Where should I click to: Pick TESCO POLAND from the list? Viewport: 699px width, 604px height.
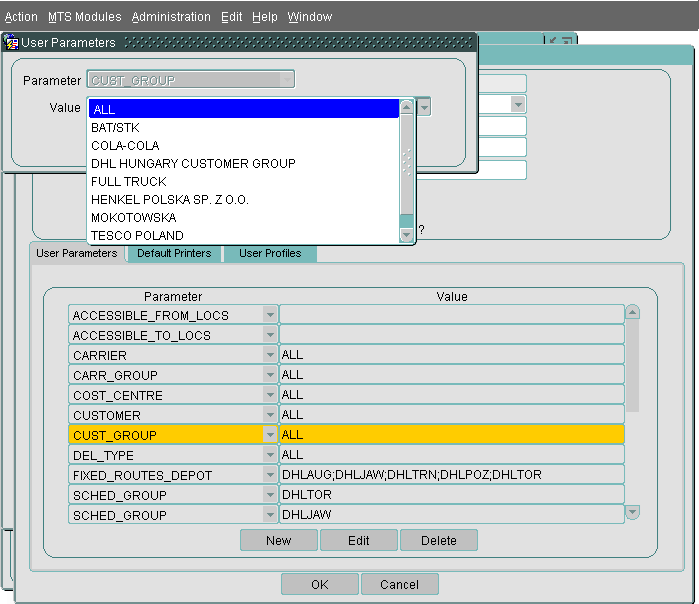tap(244, 235)
